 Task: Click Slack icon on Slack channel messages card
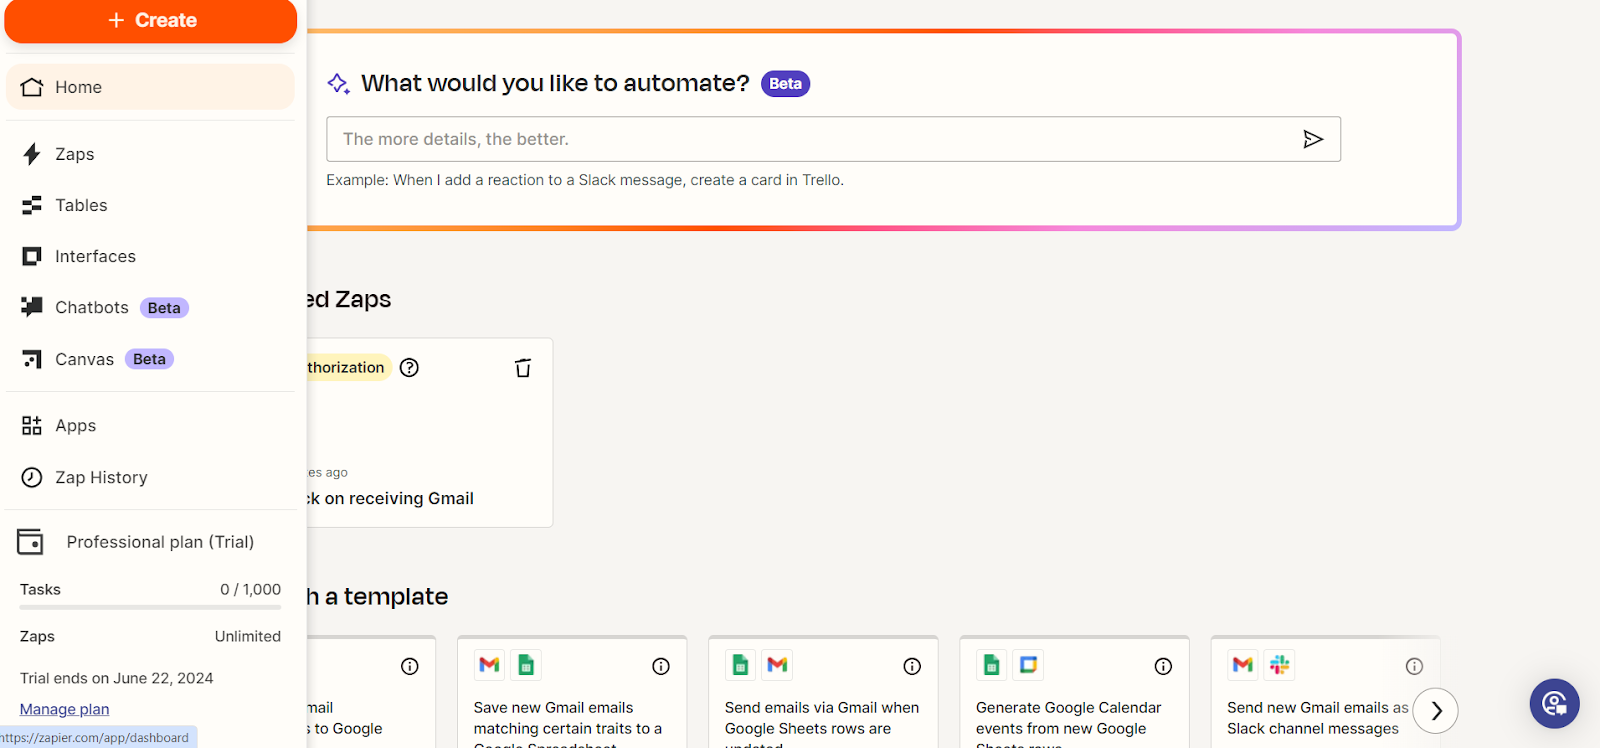coord(1279,665)
